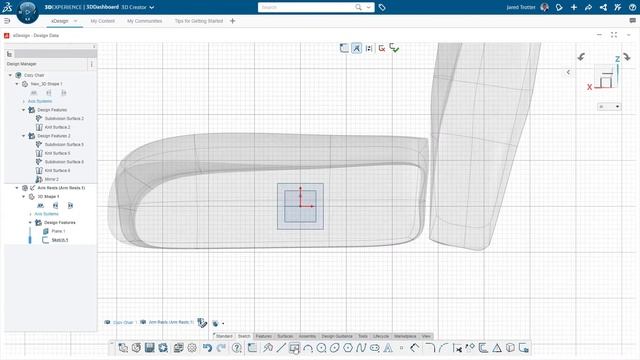Select the Line sketch tool
Viewport: 640px width, 360px height.
[281, 348]
